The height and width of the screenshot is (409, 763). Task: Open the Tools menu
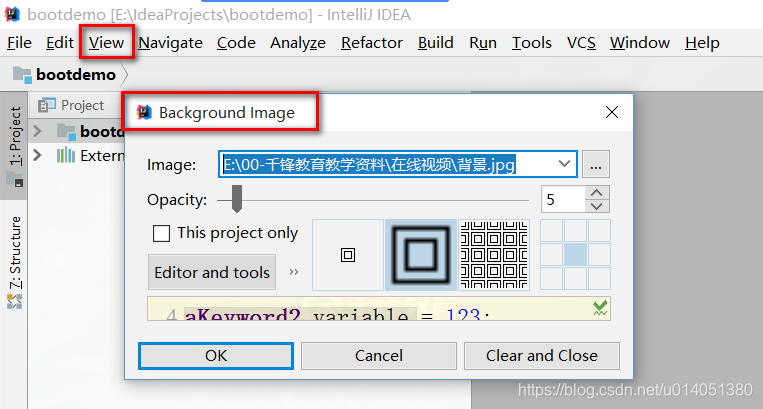coord(531,43)
